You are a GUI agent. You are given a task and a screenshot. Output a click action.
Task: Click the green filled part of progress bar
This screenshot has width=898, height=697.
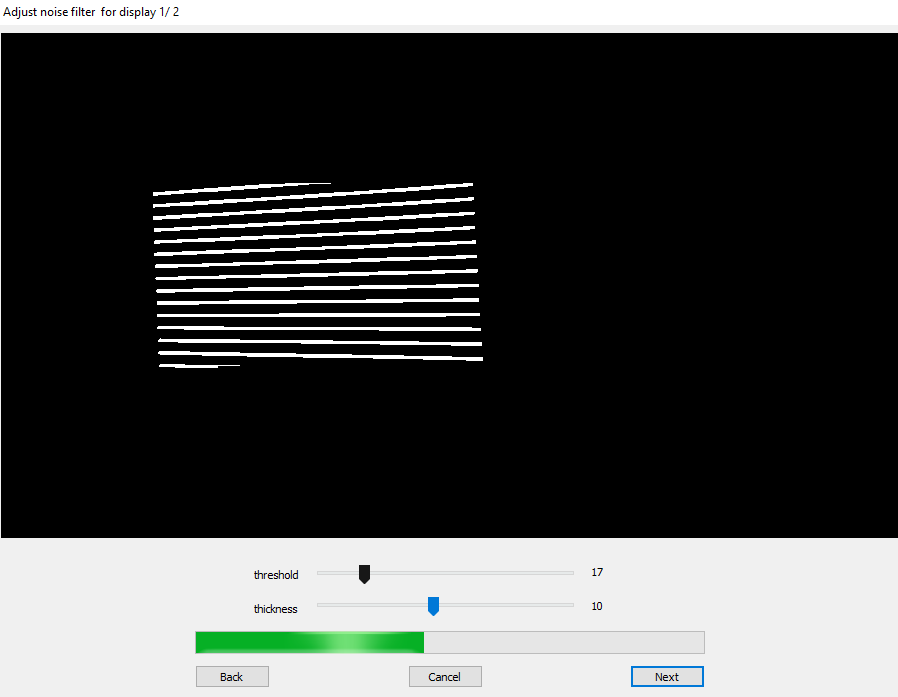click(x=309, y=642)
